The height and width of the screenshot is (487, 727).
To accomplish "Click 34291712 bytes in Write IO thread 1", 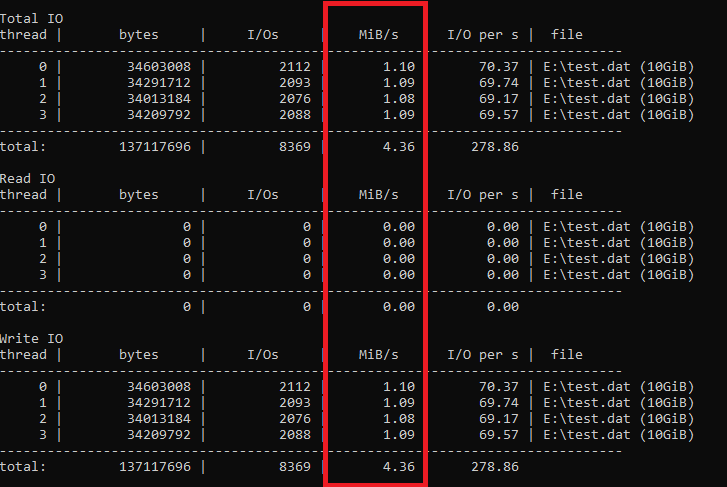I will (x=159, y=403).
